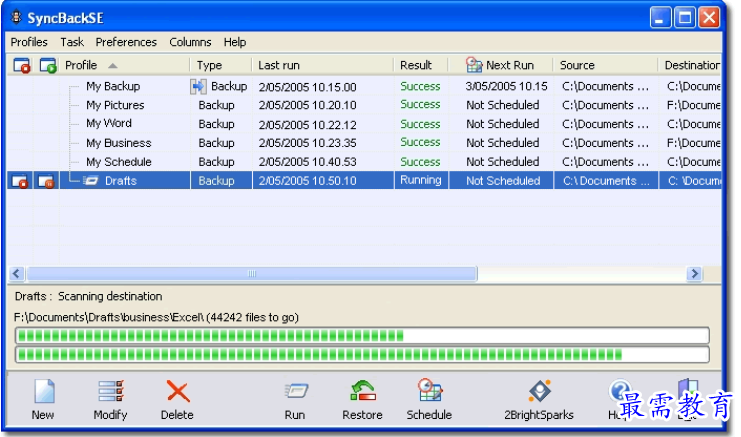Select the My Word profile

109,123
